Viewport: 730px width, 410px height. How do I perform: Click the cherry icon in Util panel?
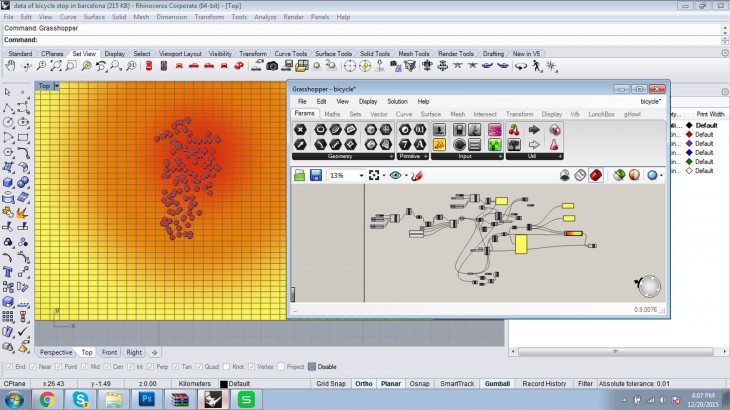[x=514, y=130]
